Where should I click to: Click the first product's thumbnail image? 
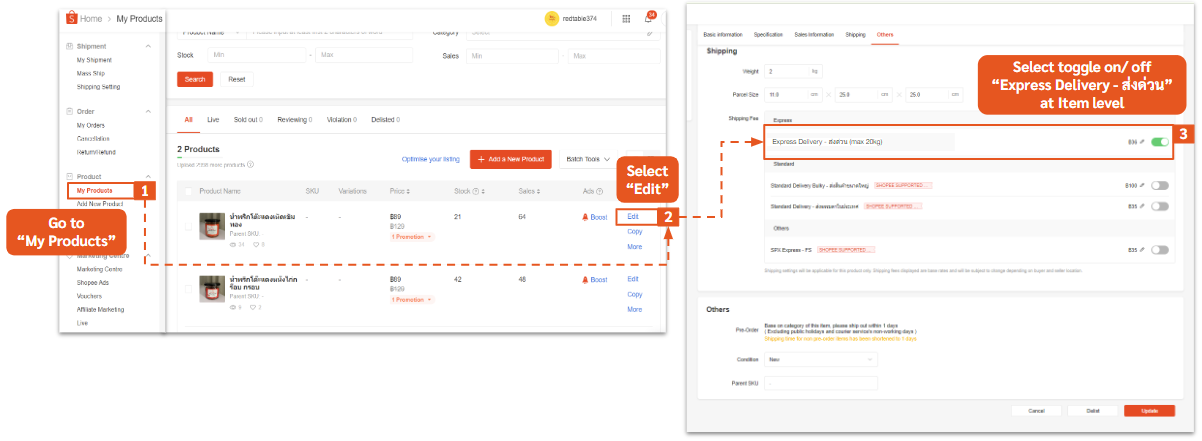pos(212,226)
